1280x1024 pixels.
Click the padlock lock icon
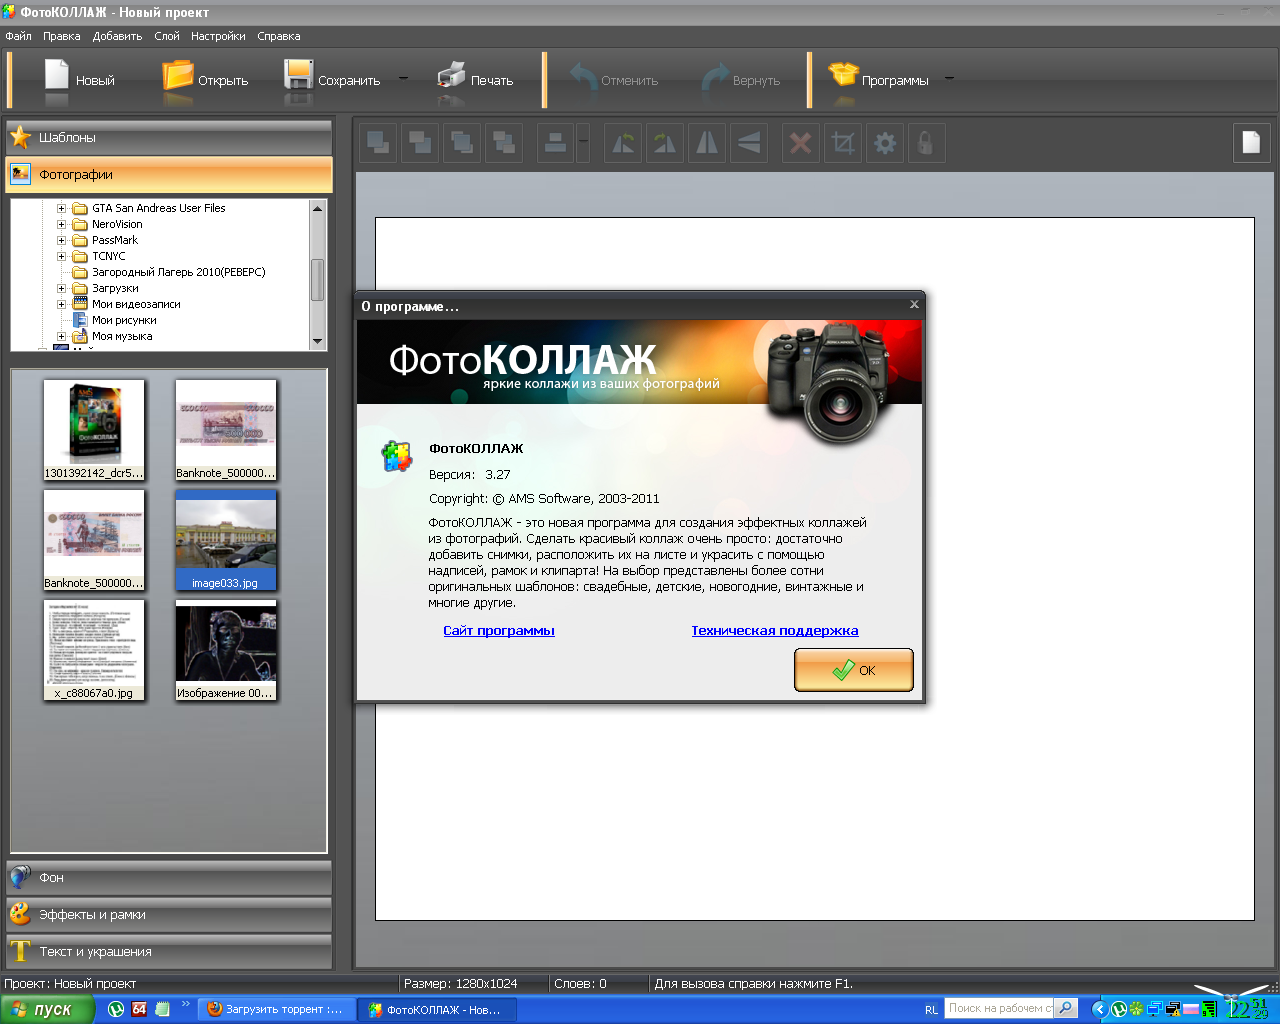(926, 143)
